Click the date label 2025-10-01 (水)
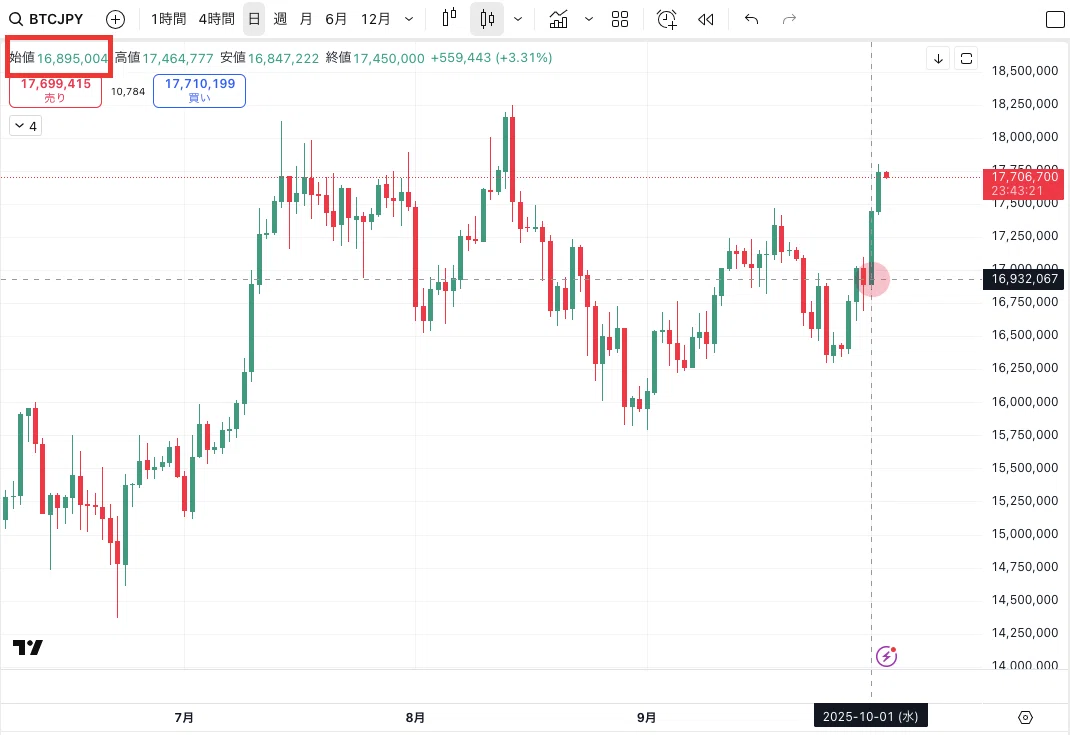 pyautogui.click(x=871, y=717)
